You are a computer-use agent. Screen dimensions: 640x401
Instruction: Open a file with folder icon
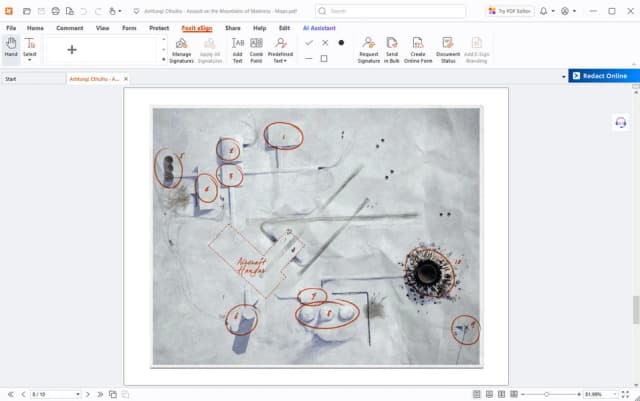(x=27, y=11)
